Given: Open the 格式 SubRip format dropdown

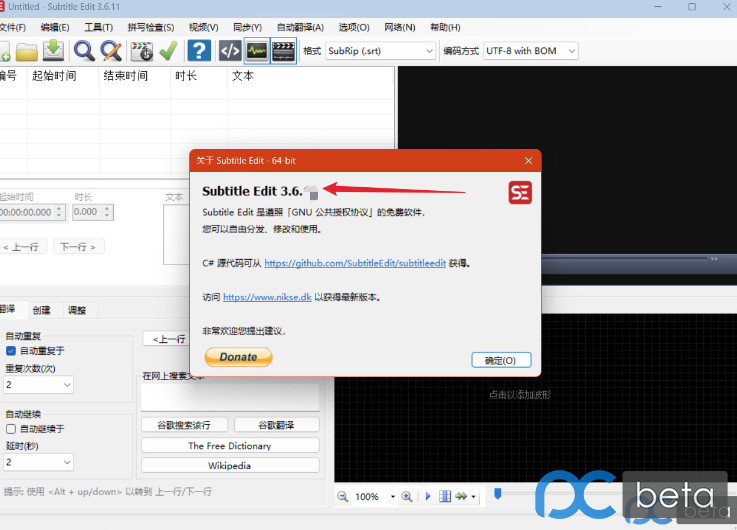Looking at the screenshot, I should tap(380, 51).
